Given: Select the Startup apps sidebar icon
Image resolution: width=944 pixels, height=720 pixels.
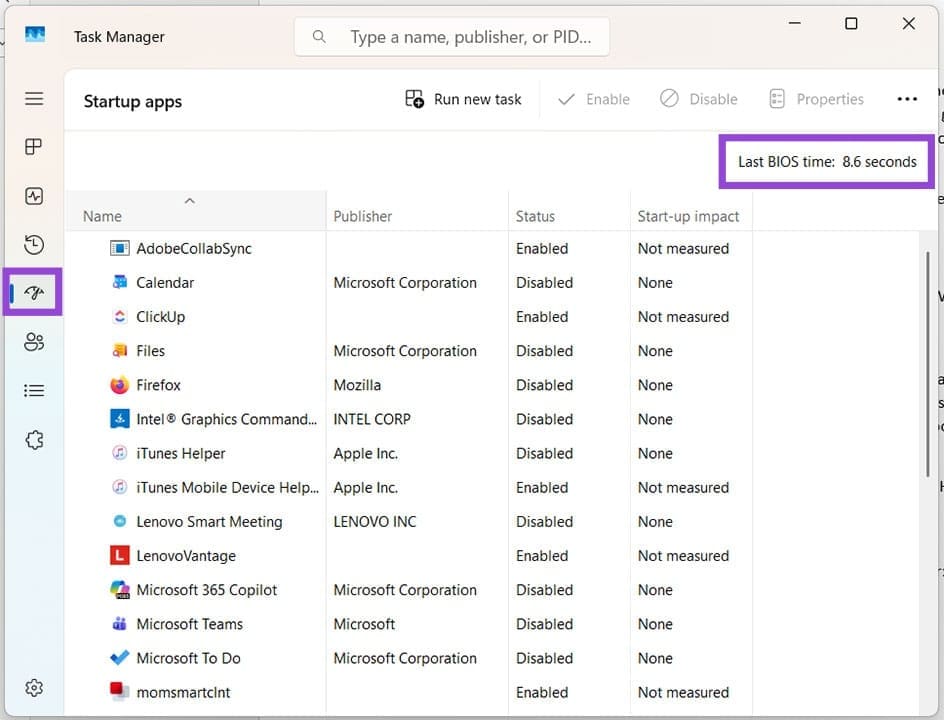Looking at the screenshot, I should 34,293.
